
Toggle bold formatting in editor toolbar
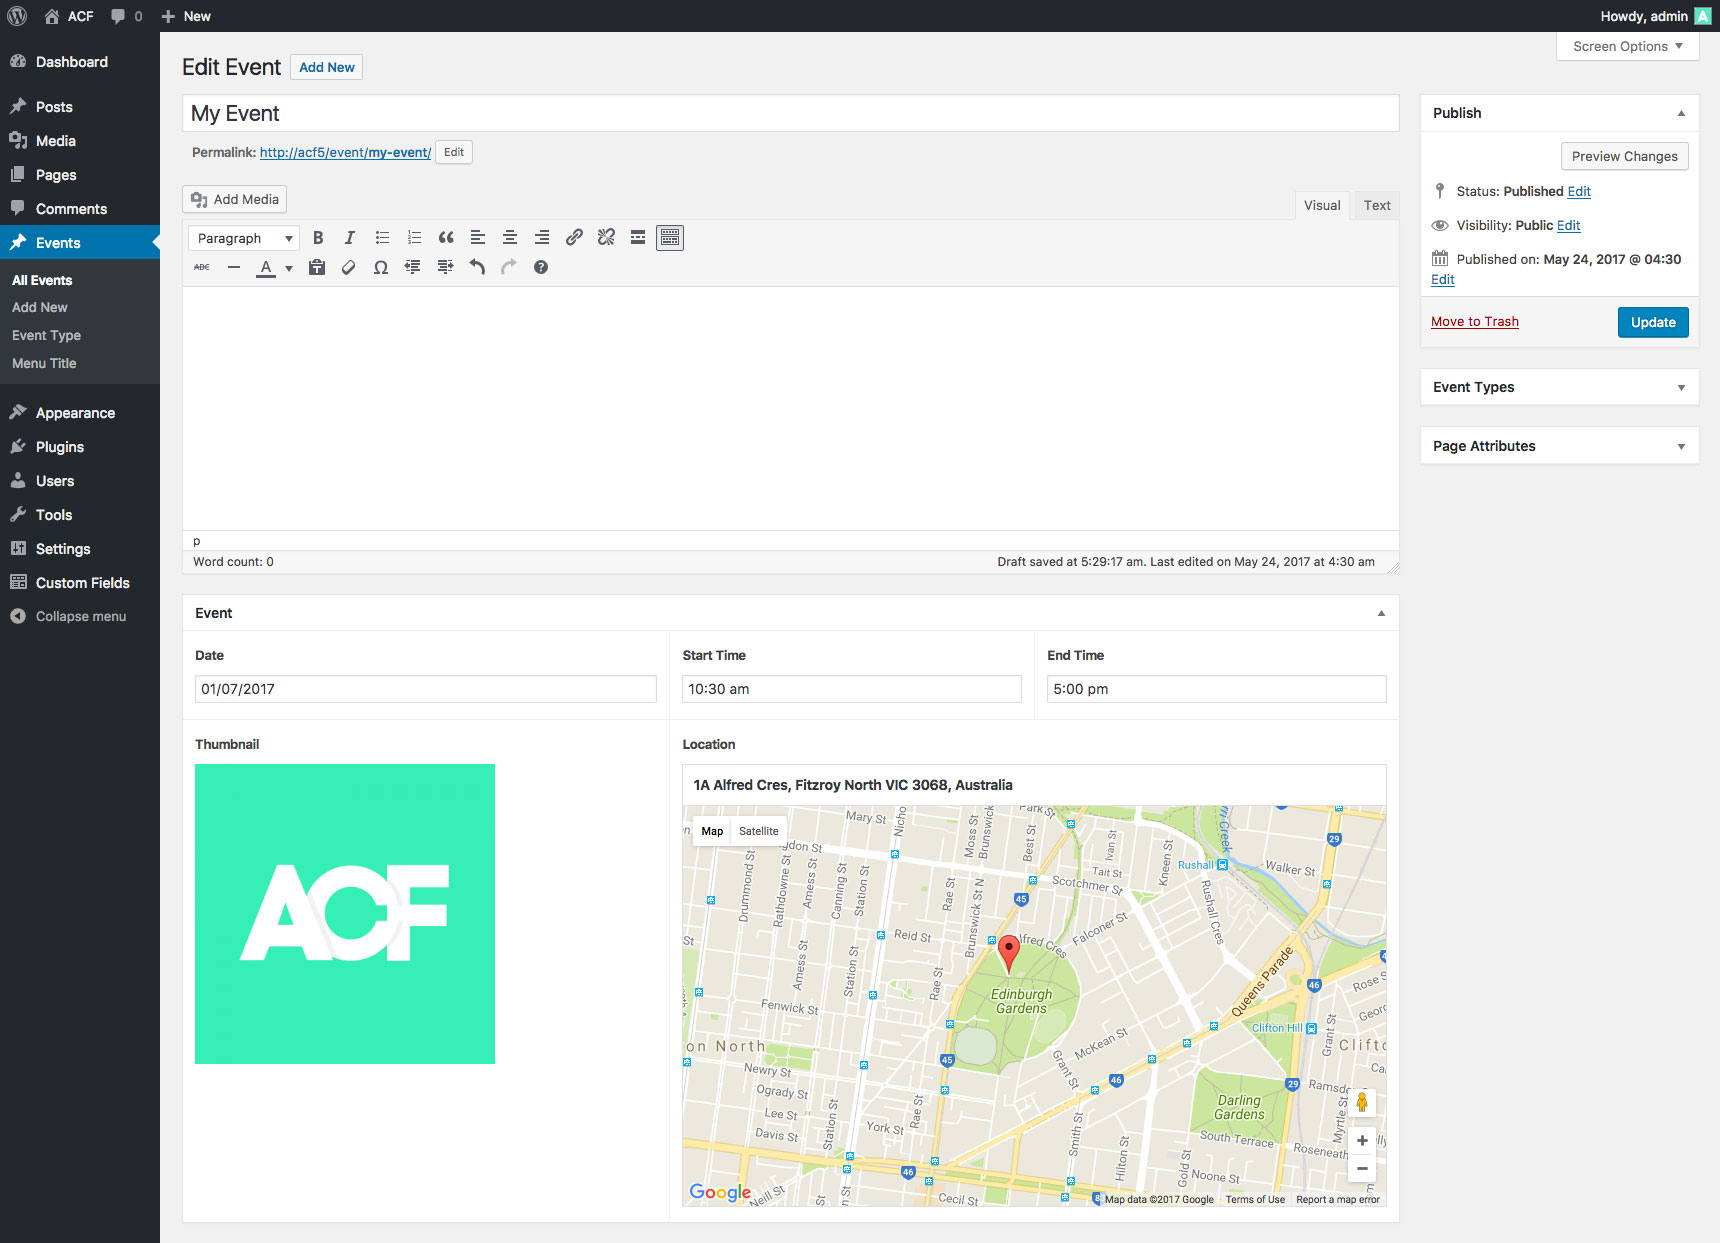318,238
